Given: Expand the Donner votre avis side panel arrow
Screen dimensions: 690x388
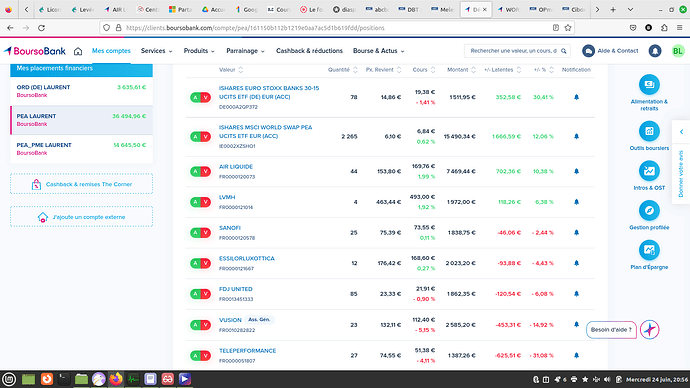Looking at the screenshot, I should (681, 132).
